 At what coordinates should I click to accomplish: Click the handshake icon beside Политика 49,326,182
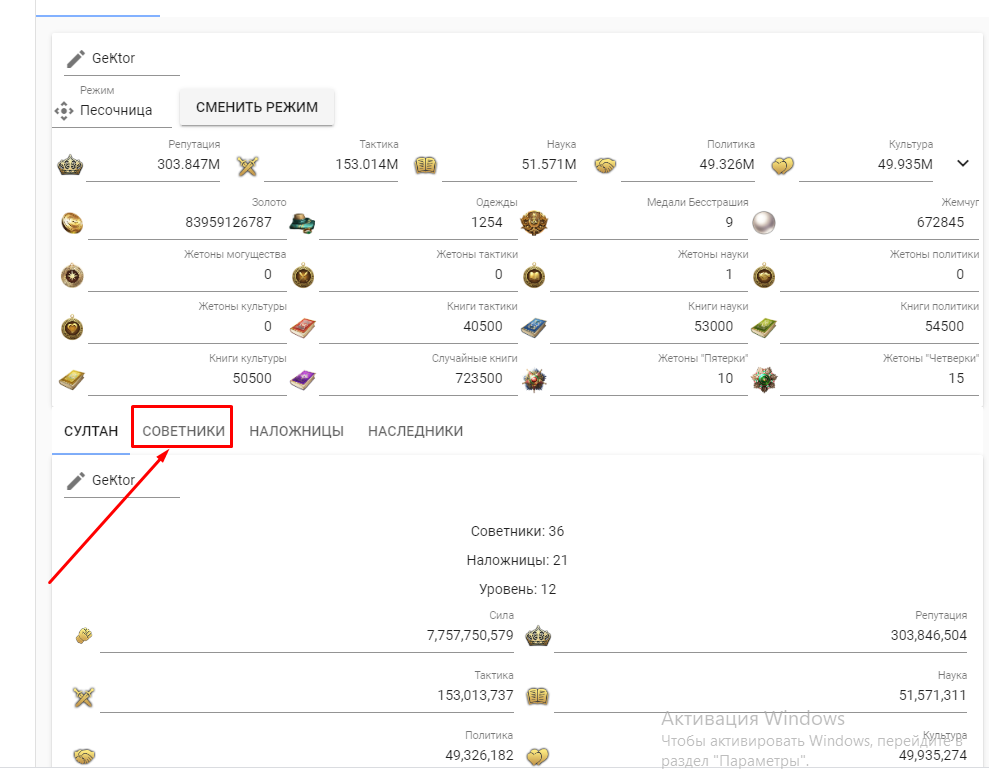(x=84, y=756)
